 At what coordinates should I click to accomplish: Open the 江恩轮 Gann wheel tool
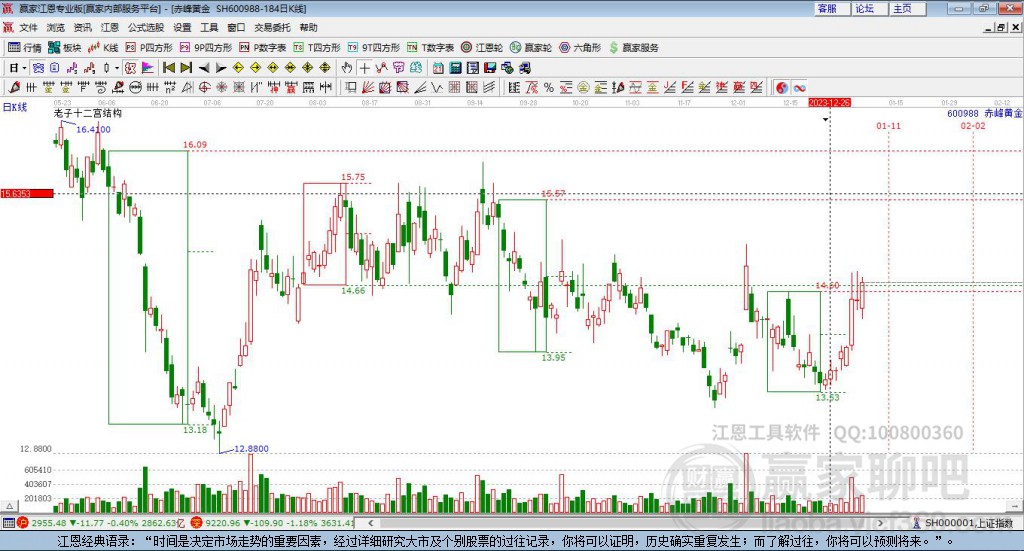click(x=482, y=47)
